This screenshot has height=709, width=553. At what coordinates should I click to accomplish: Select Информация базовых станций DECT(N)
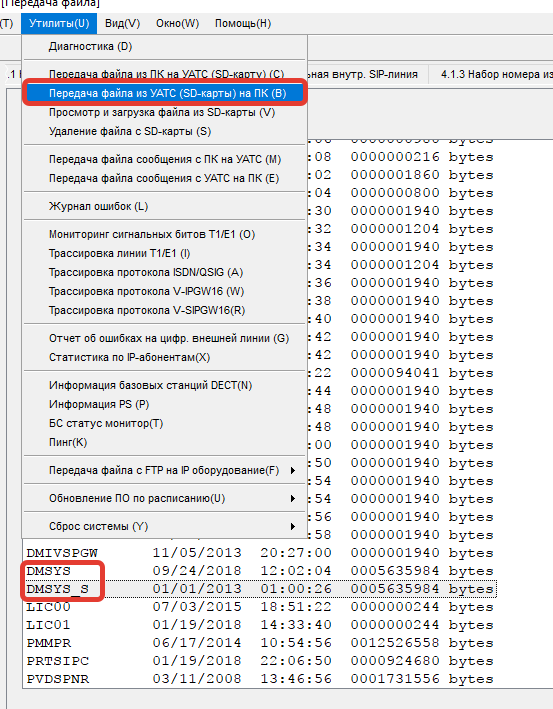[165, 386]
